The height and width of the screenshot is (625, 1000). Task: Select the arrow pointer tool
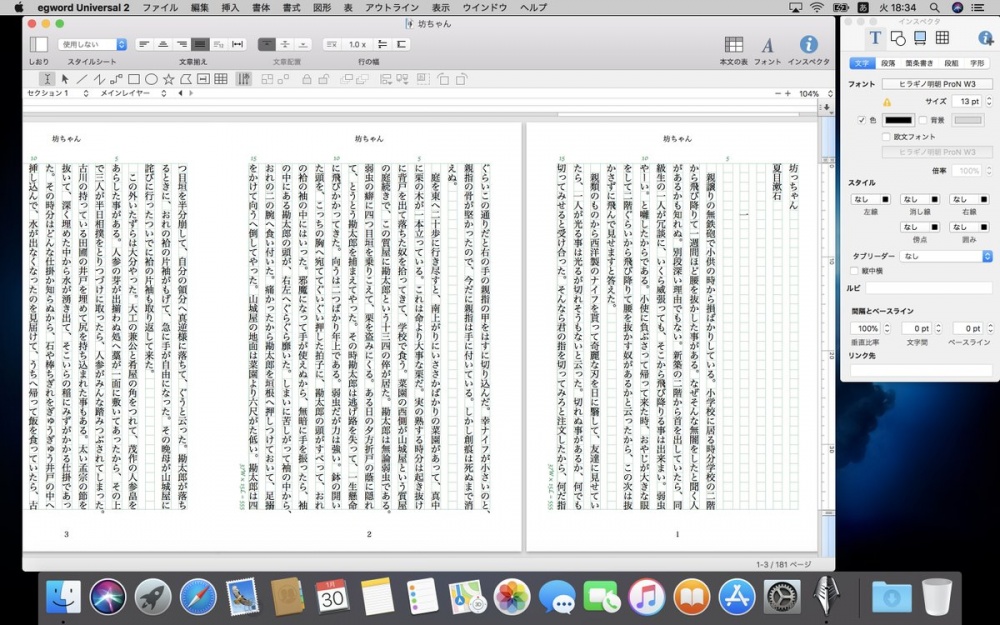point(64,79)
